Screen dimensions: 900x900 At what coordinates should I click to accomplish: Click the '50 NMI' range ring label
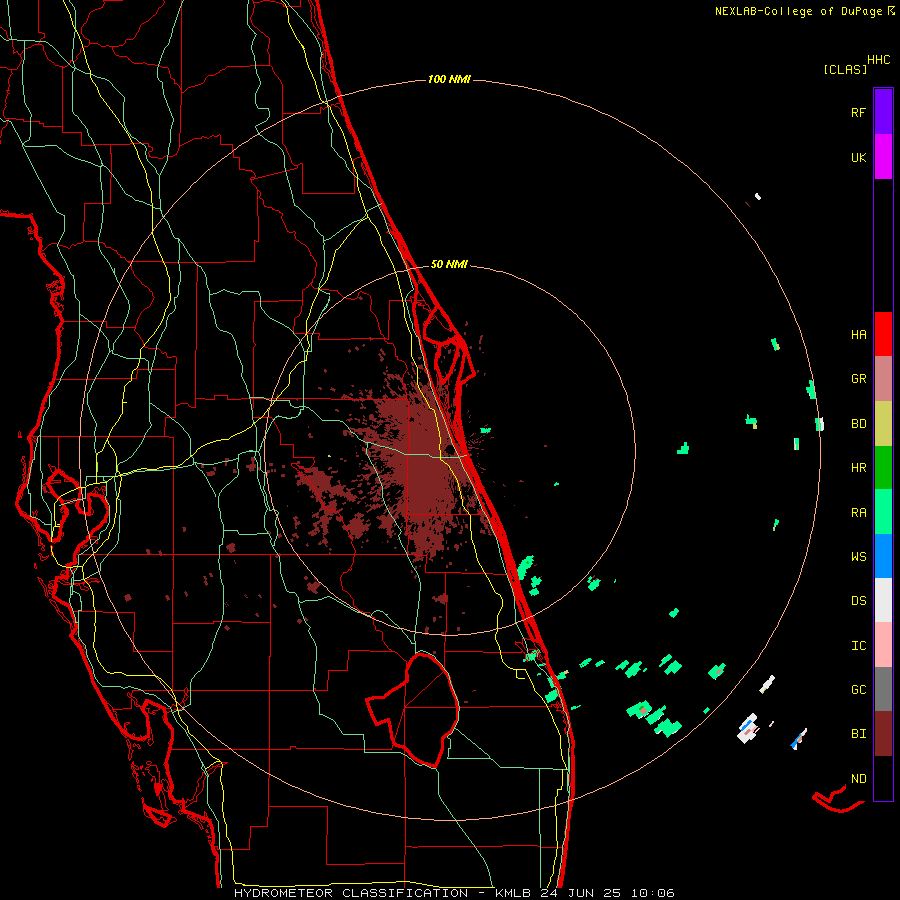pyautogui.click(x=449, y=264)
